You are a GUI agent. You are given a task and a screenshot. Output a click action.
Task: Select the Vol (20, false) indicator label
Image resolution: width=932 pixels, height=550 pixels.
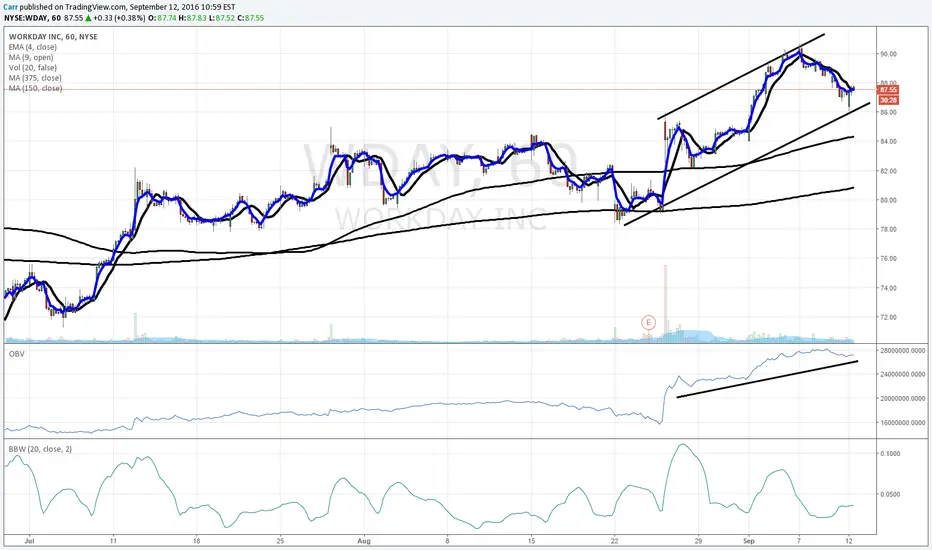tap(34, 68)
